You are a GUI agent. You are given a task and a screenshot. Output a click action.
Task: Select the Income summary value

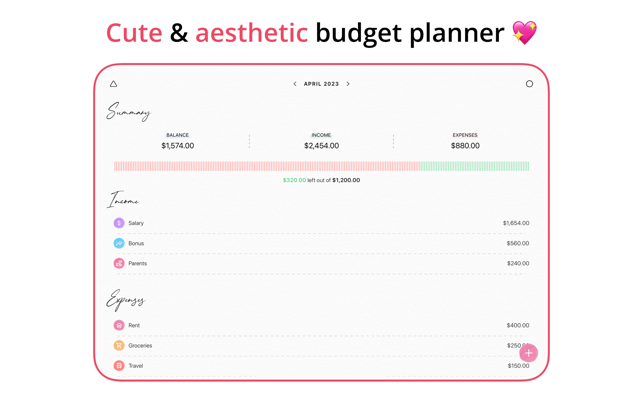coord(322,146)
